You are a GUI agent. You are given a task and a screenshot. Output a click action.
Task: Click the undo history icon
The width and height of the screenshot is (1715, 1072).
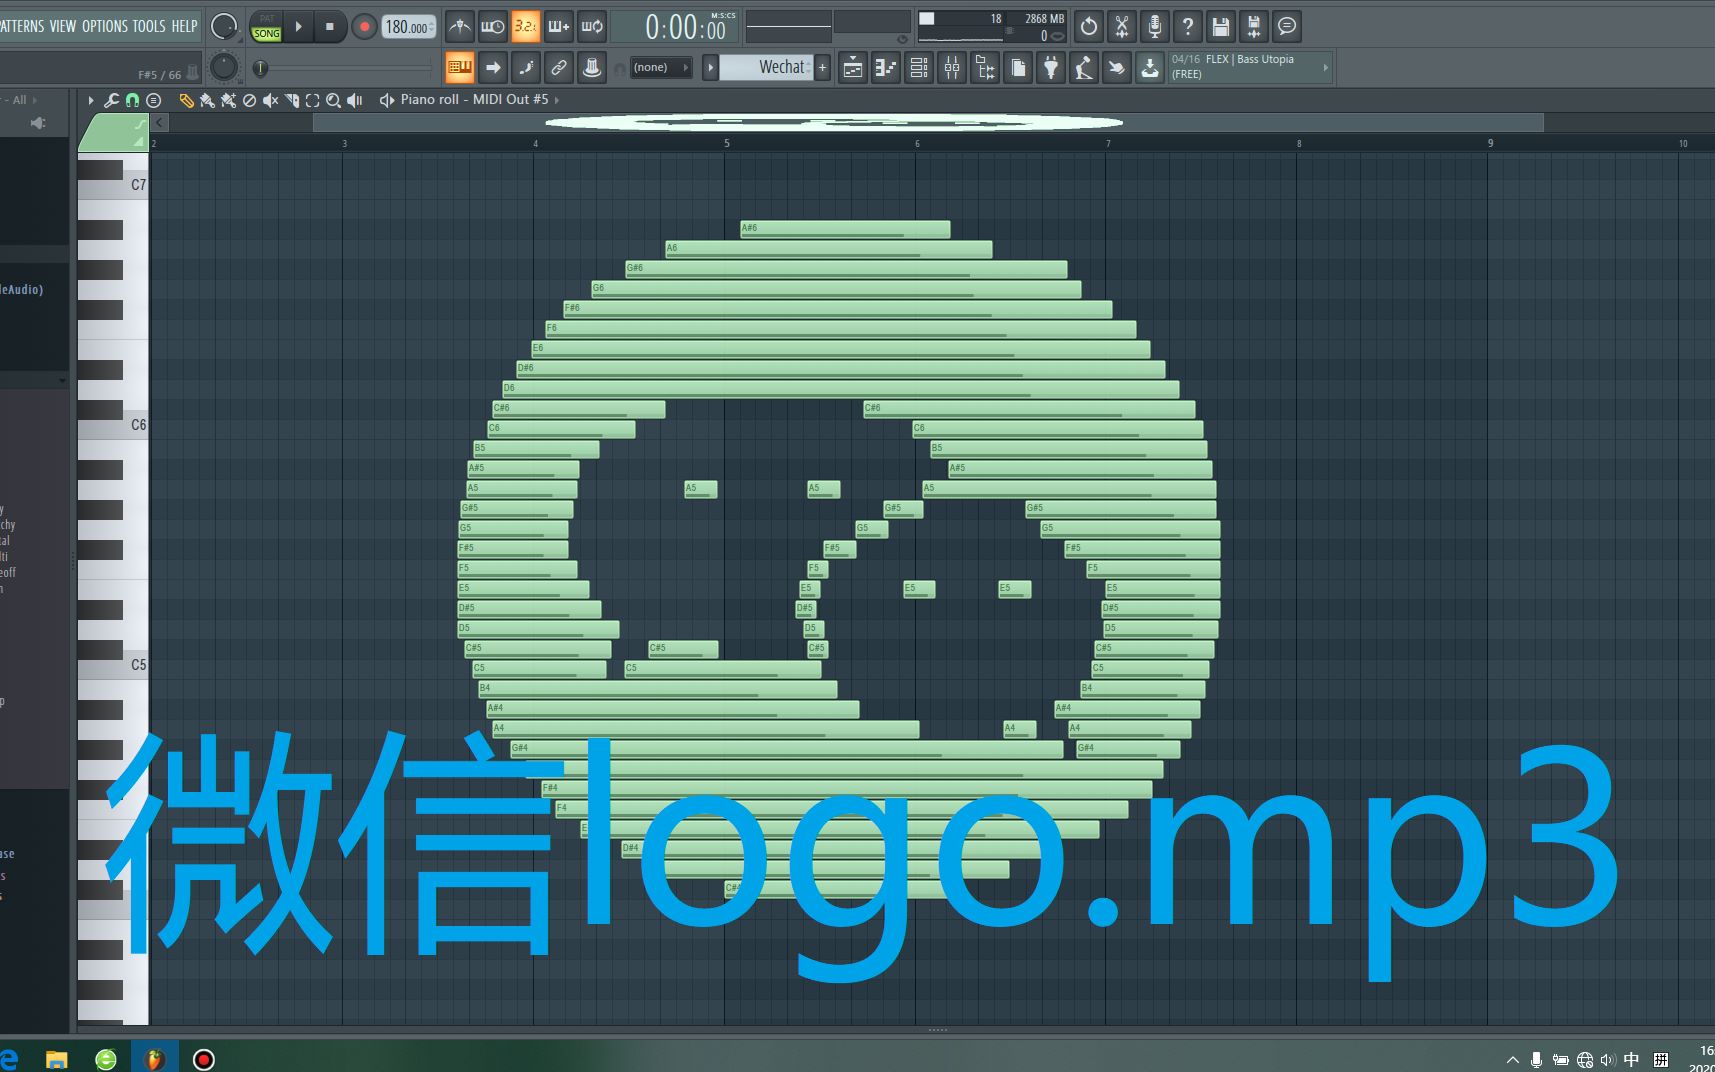[x=1089, y=27]
